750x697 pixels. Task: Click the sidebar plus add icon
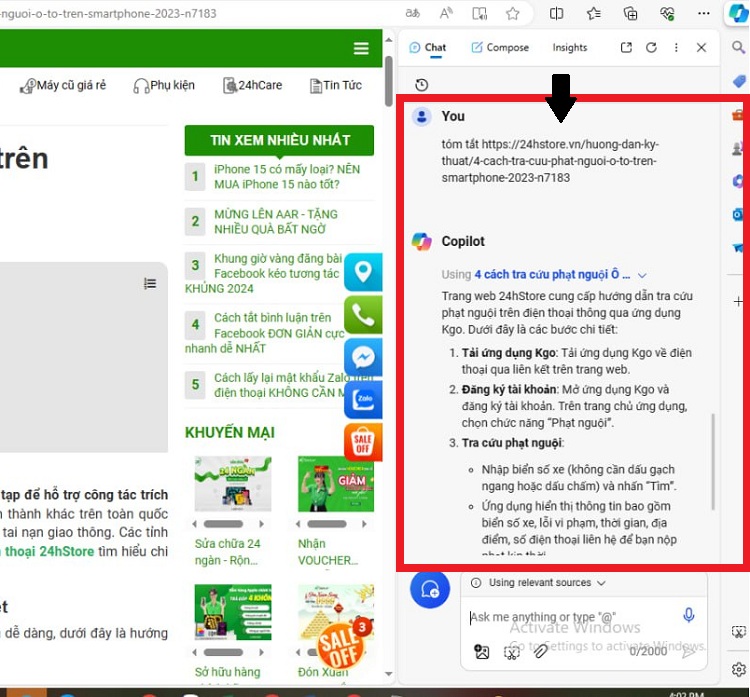pyautogui.click(x=739, y=301)
